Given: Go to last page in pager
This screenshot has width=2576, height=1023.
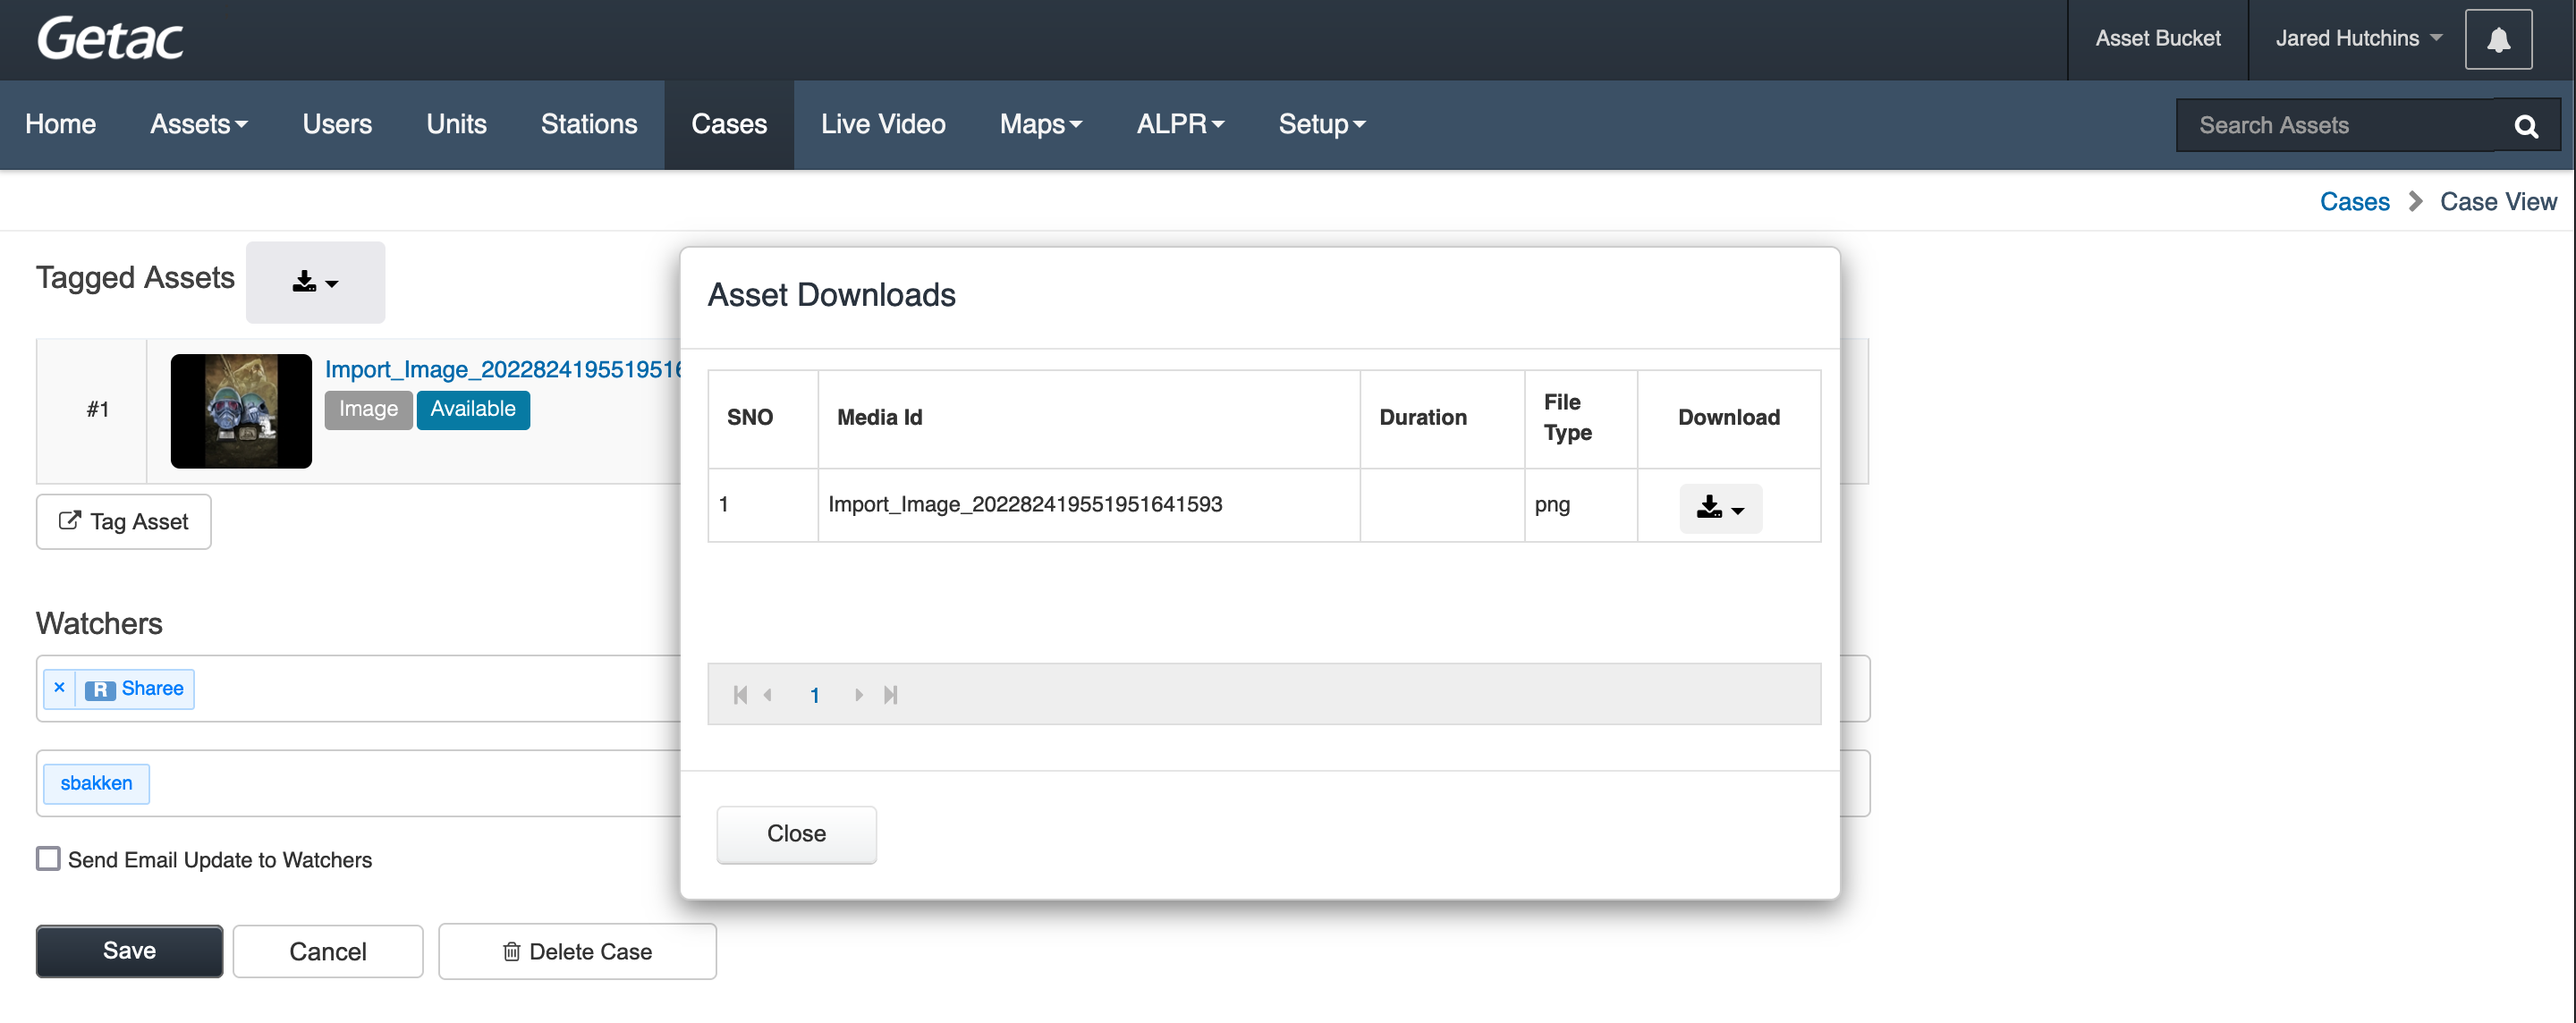Looking at the screenshot, I should 890,694.
